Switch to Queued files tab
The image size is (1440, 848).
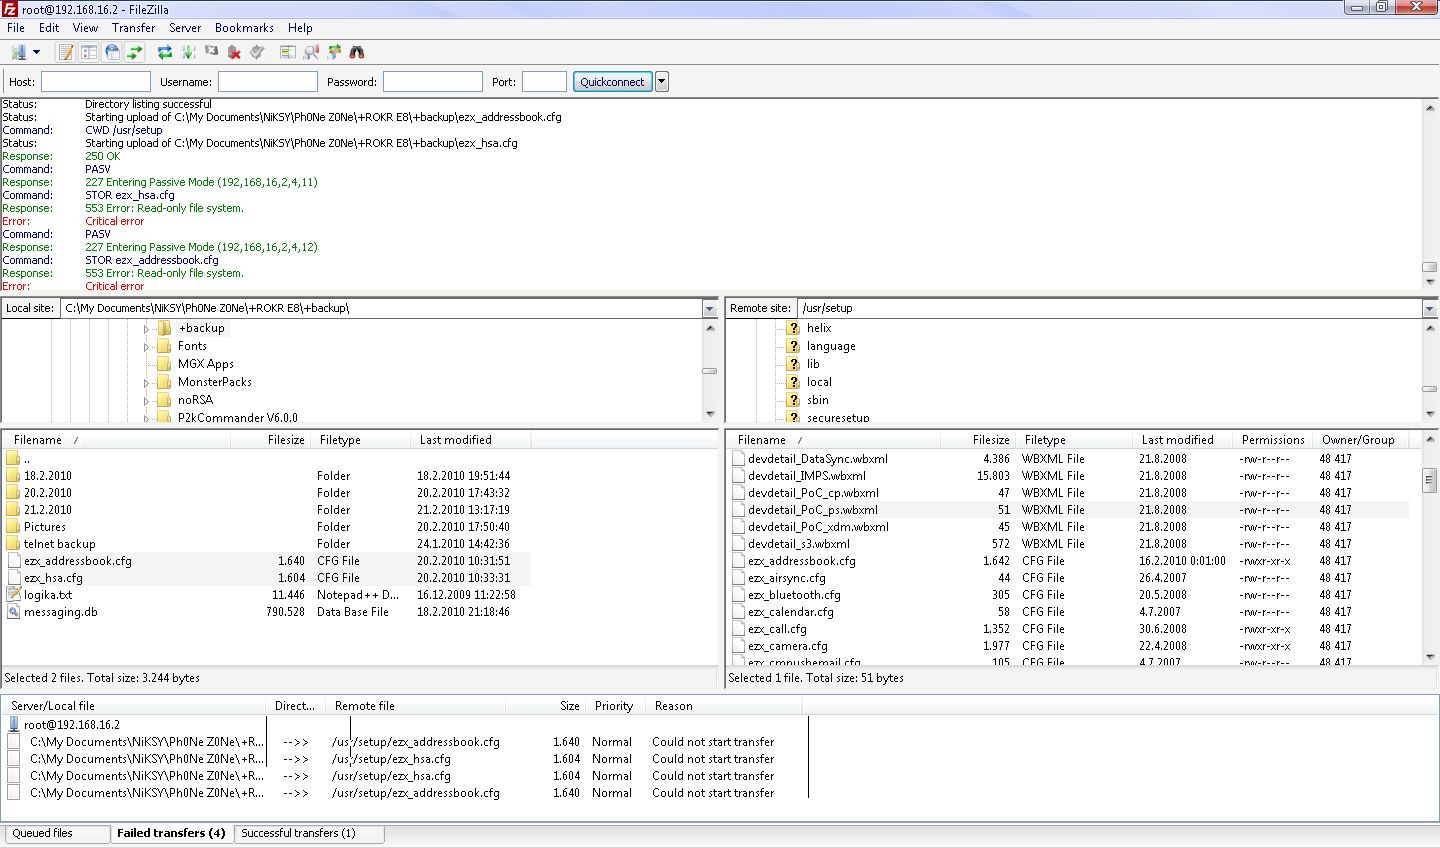click(x=58, y=833)
